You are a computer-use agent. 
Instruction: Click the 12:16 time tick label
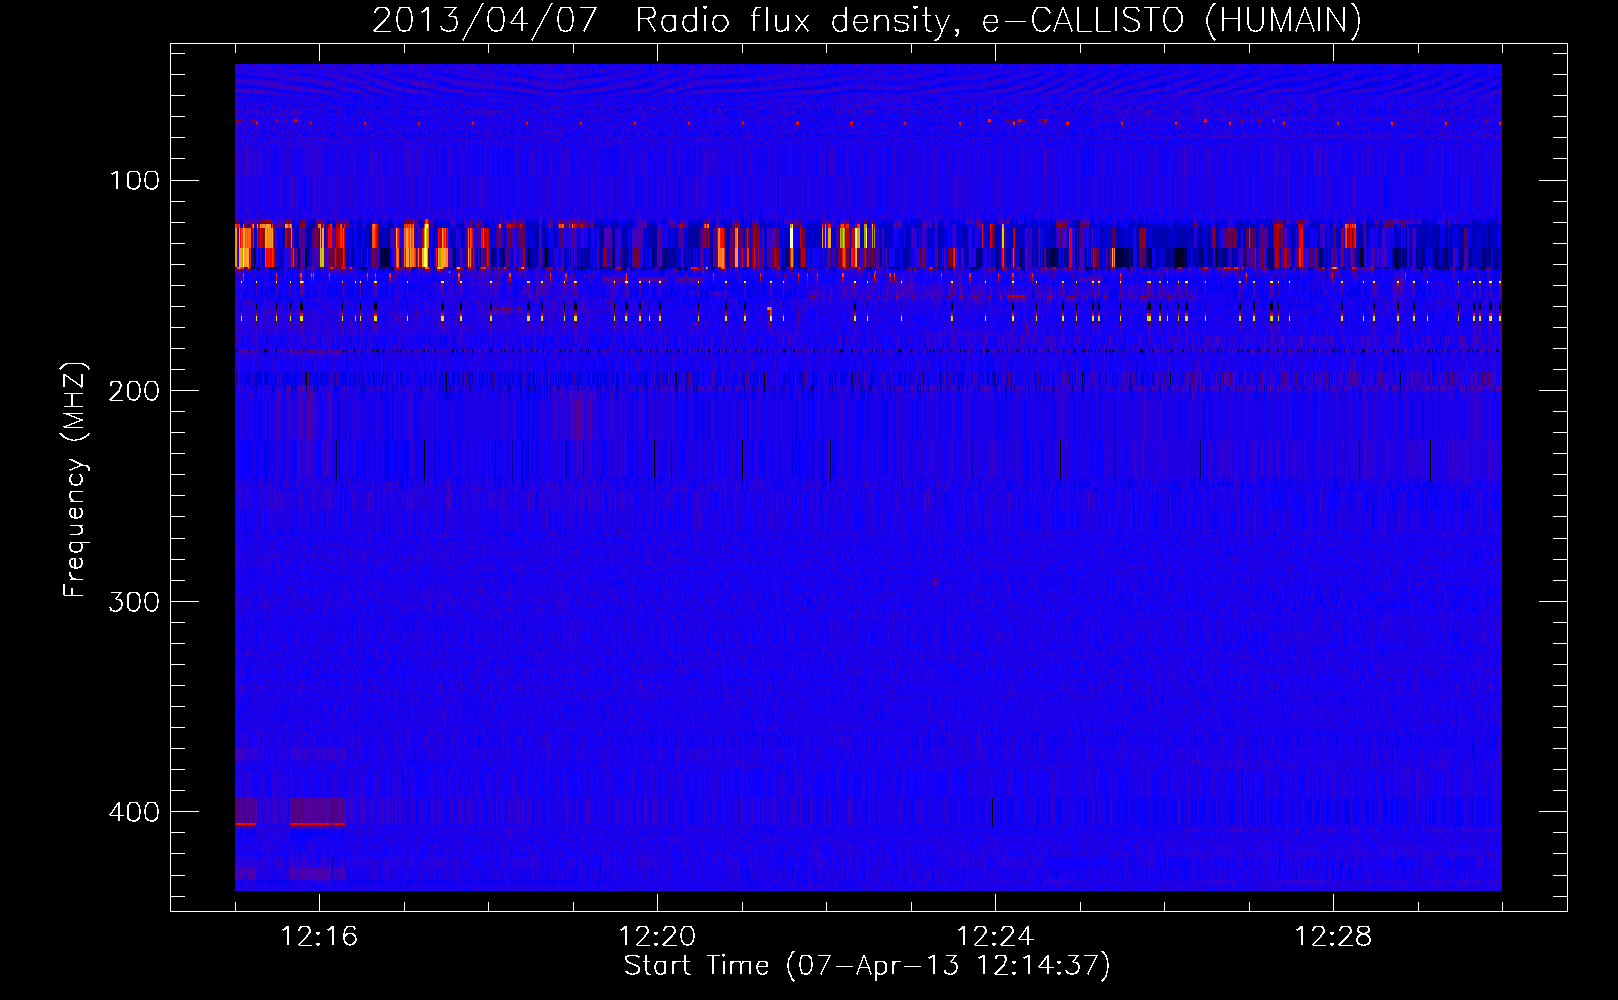(319, 936)
